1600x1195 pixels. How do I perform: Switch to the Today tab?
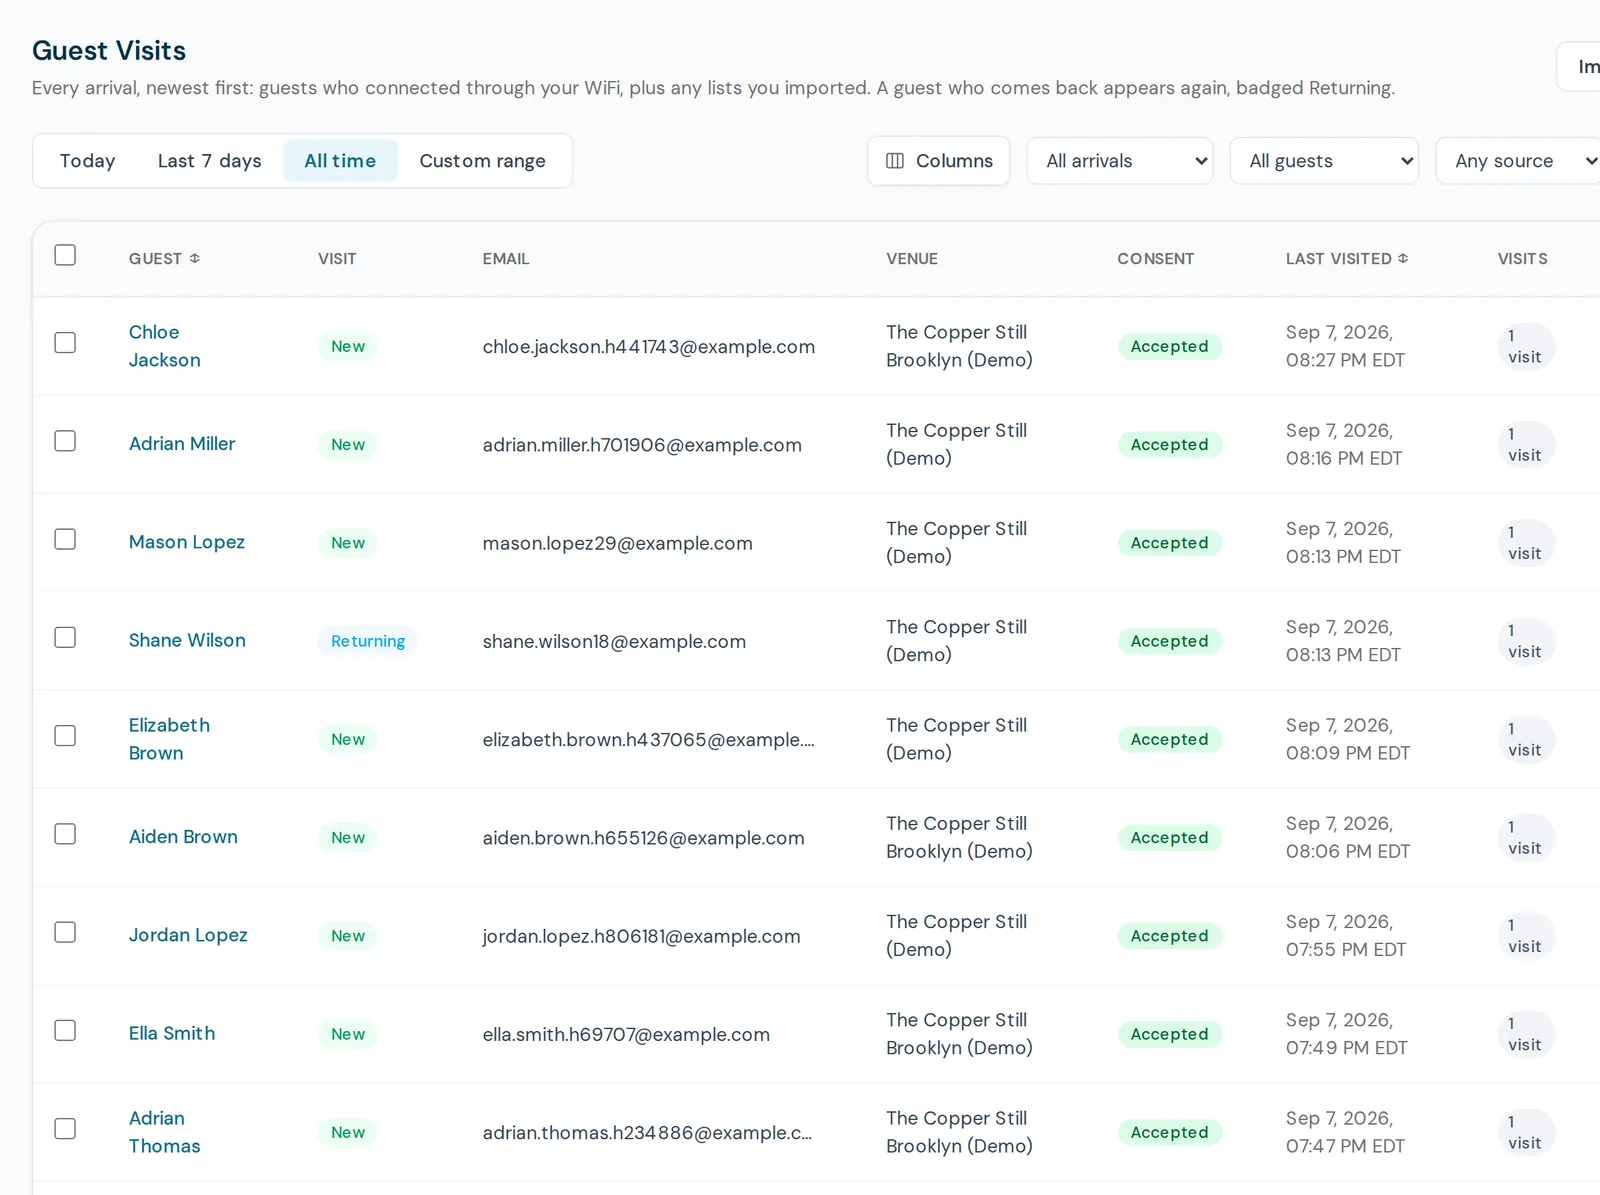tap(87, 161)
